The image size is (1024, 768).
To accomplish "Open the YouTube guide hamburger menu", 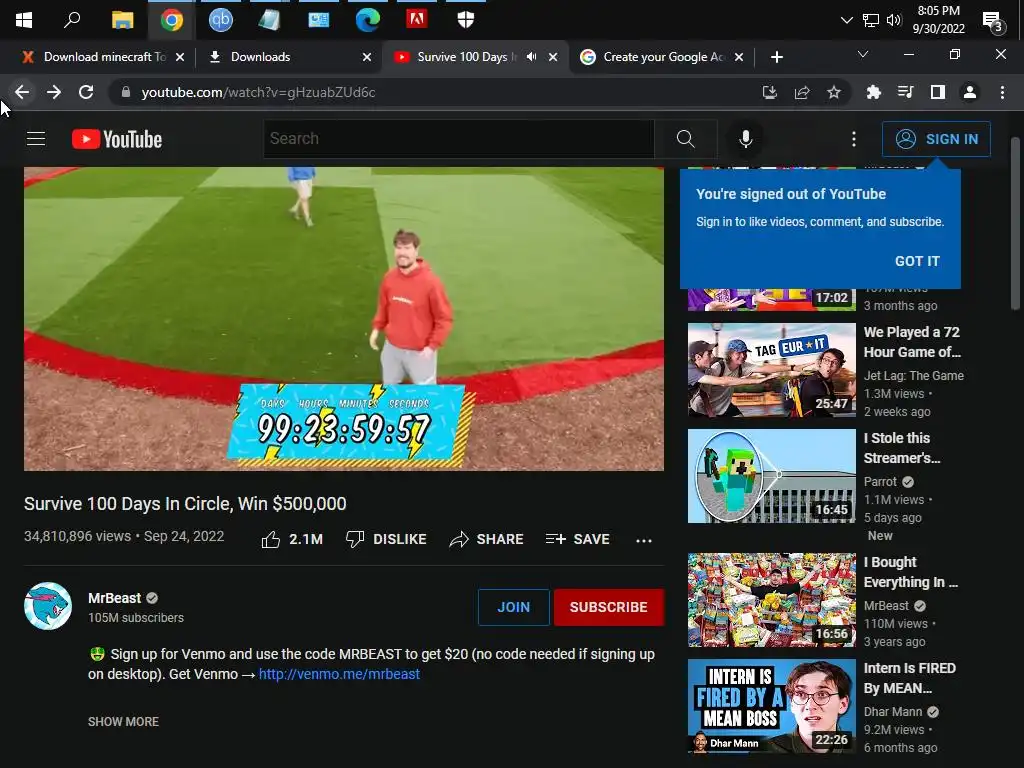I will [x=36, y=138].
